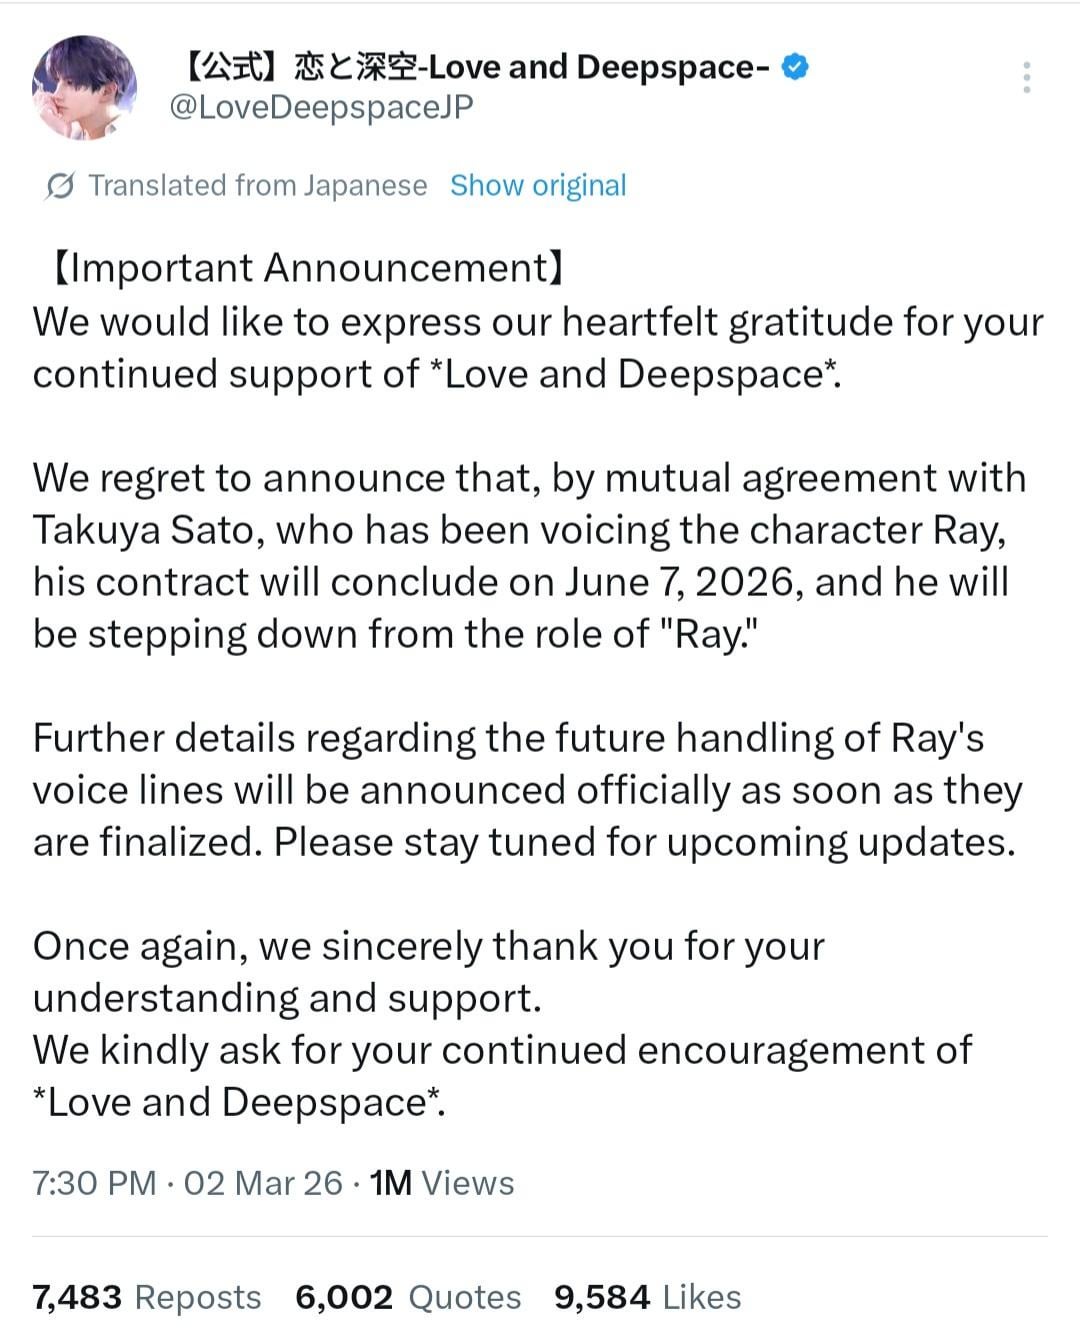Tap the @LoveDeepspaceJP handle
The height and width of the screenshot is (1338, 1080).
point(321,107)
